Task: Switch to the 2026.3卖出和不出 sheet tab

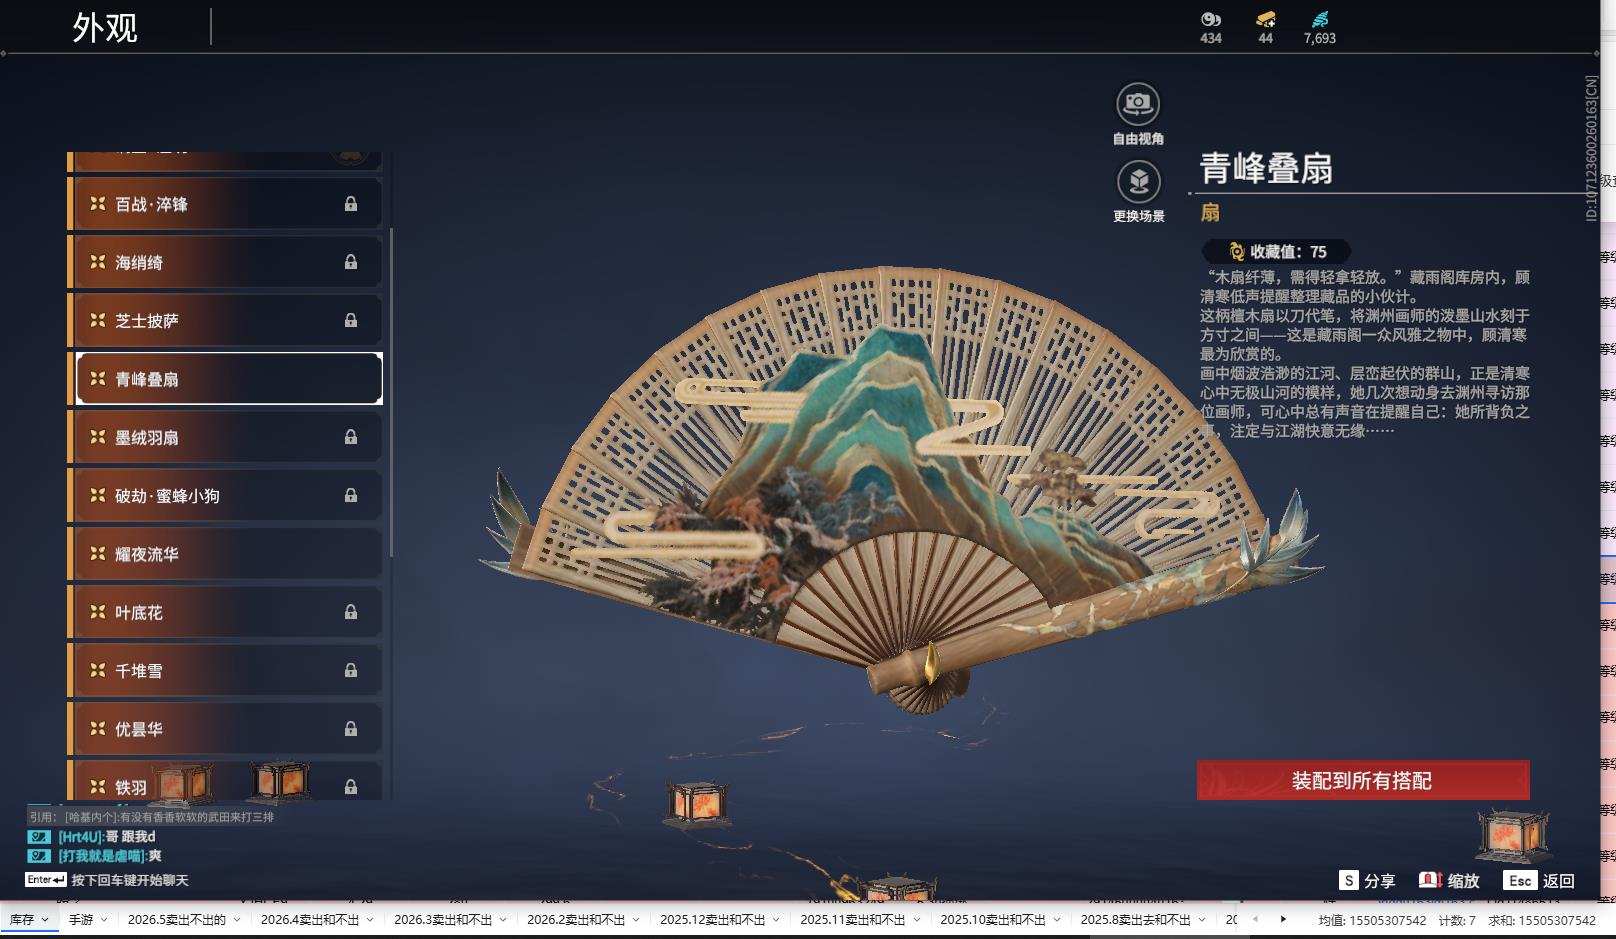Action: pos(443,919)
